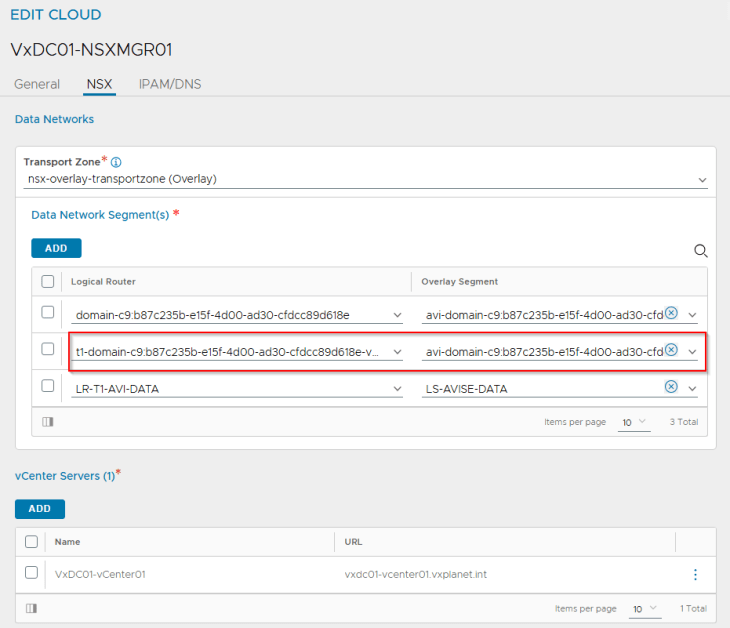
Task: Open actions menu for VxDC01-vCenter01
Action: 695,574
